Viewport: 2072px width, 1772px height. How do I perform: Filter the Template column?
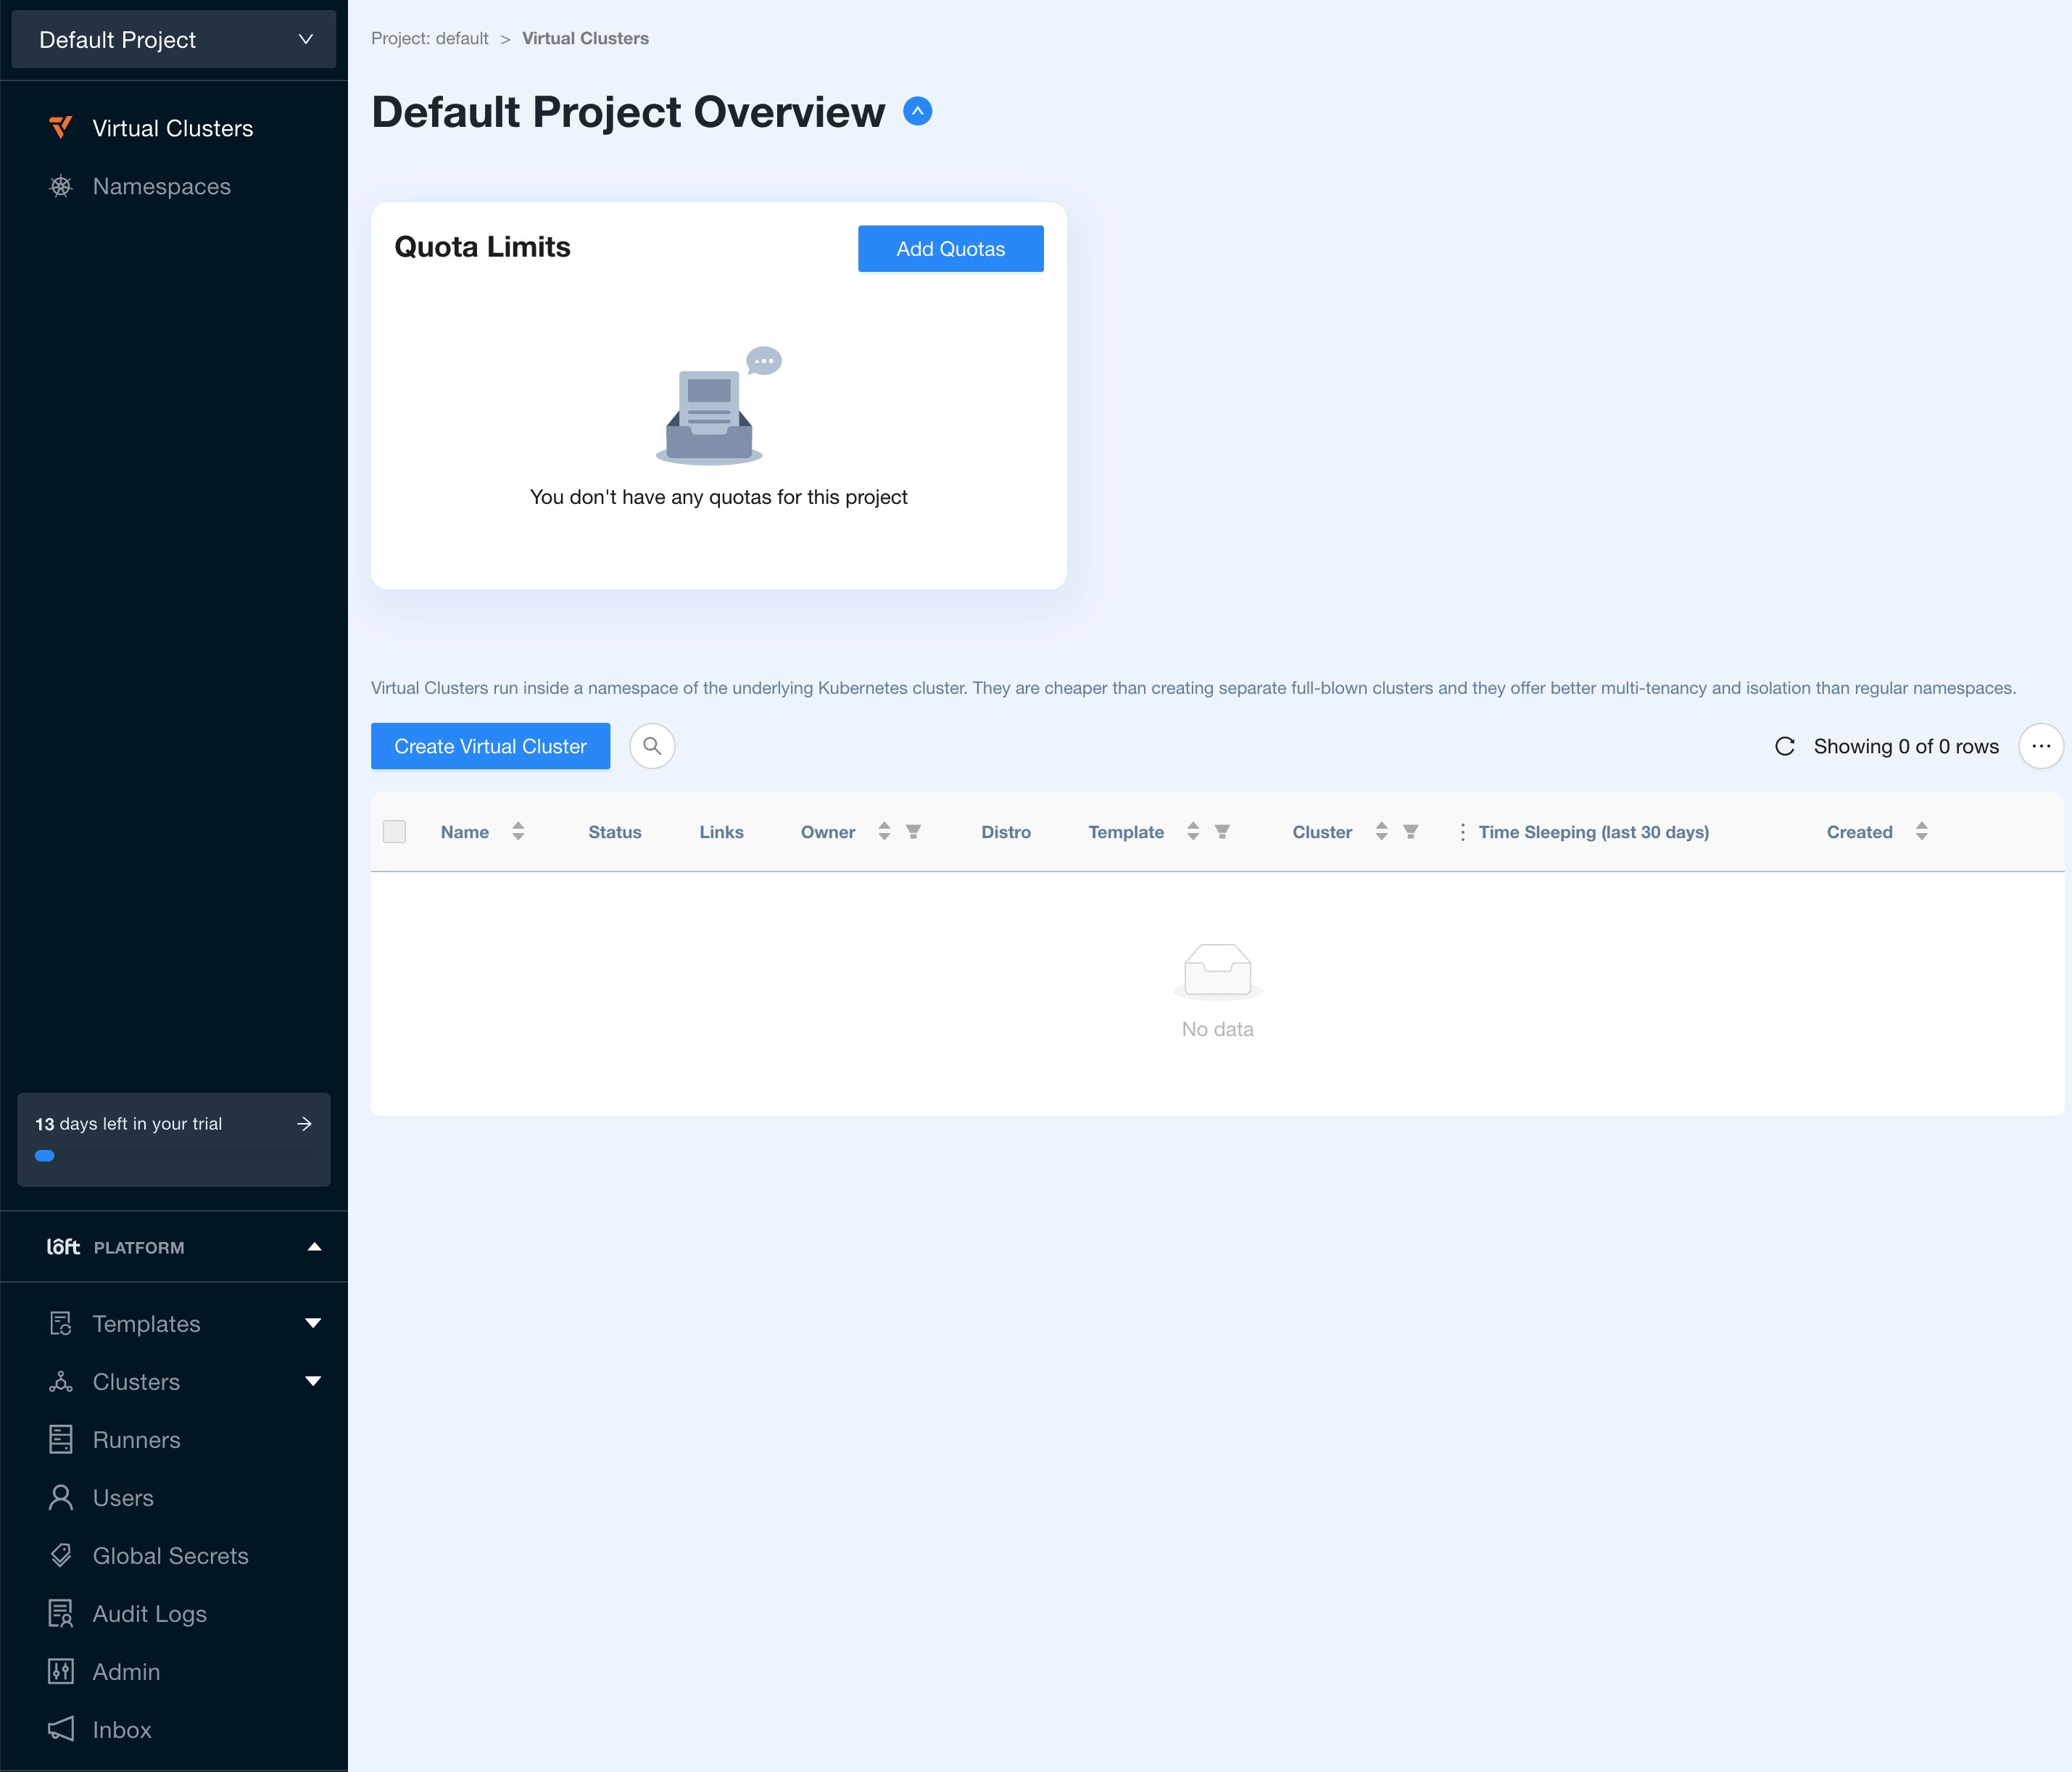click(x=1222, y=832)
